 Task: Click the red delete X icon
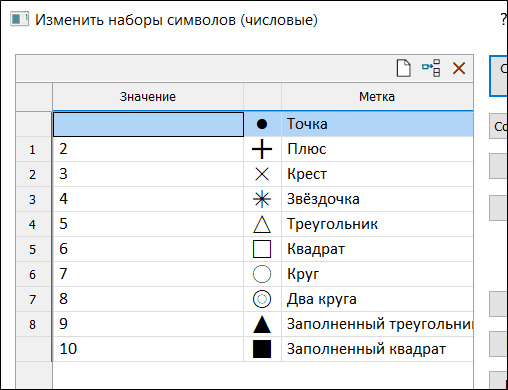(459, 68)
